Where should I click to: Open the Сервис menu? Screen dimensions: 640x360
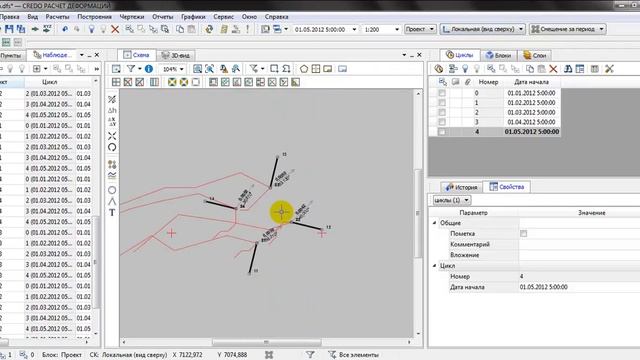coord(223,17)
